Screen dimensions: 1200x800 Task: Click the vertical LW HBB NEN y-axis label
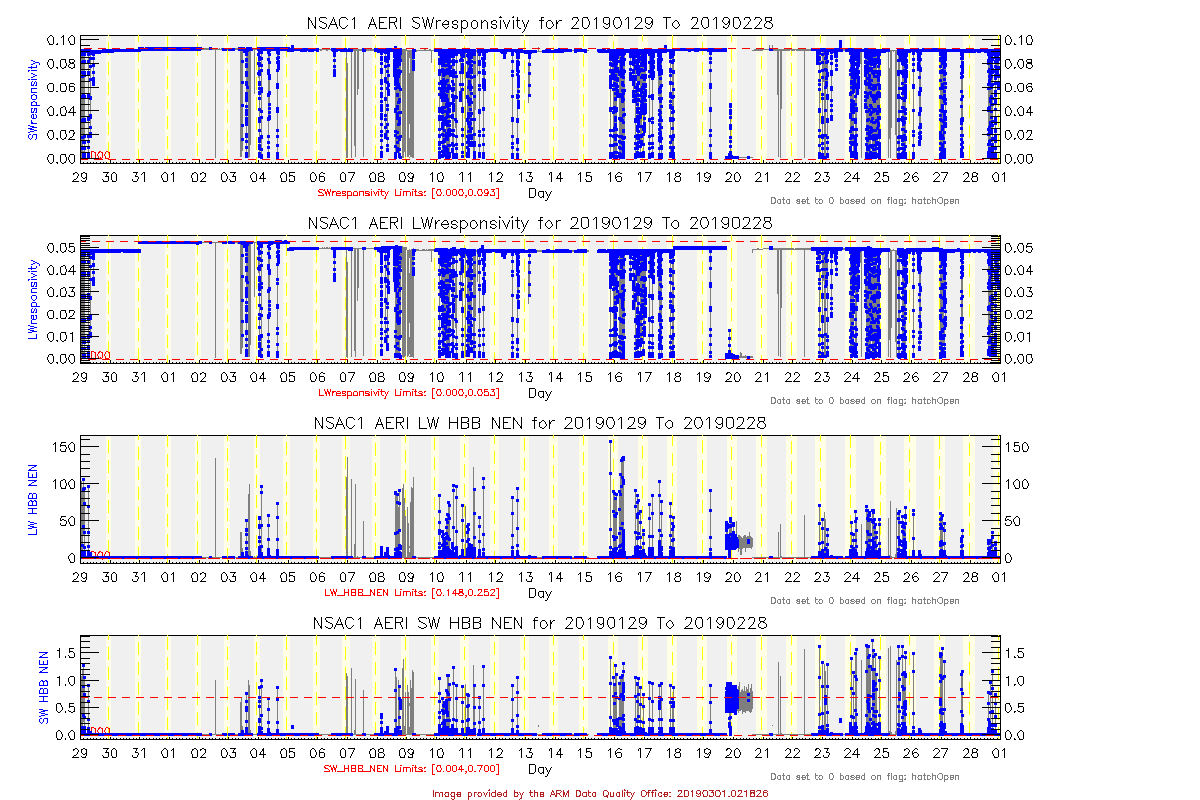click(33, 498)
